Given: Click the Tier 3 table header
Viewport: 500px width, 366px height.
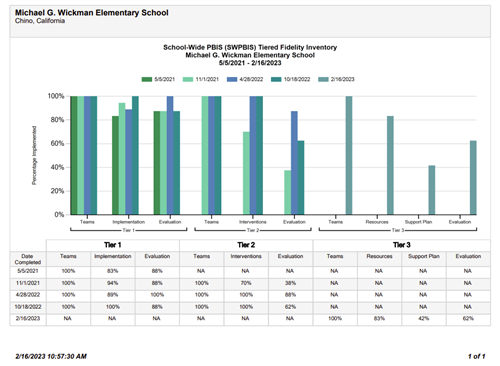Looking at the screenshot, I should point(402,245).
